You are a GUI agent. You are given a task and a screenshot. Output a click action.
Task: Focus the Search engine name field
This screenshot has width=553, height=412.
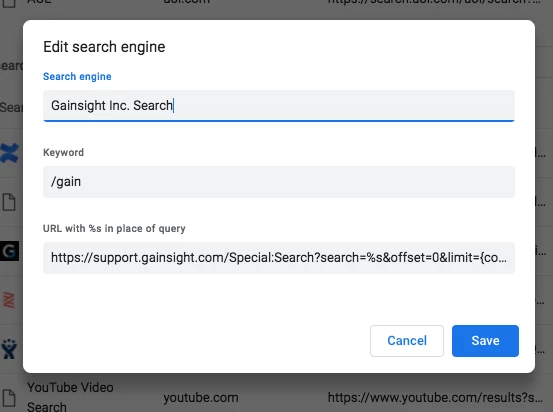click(279, 106)
